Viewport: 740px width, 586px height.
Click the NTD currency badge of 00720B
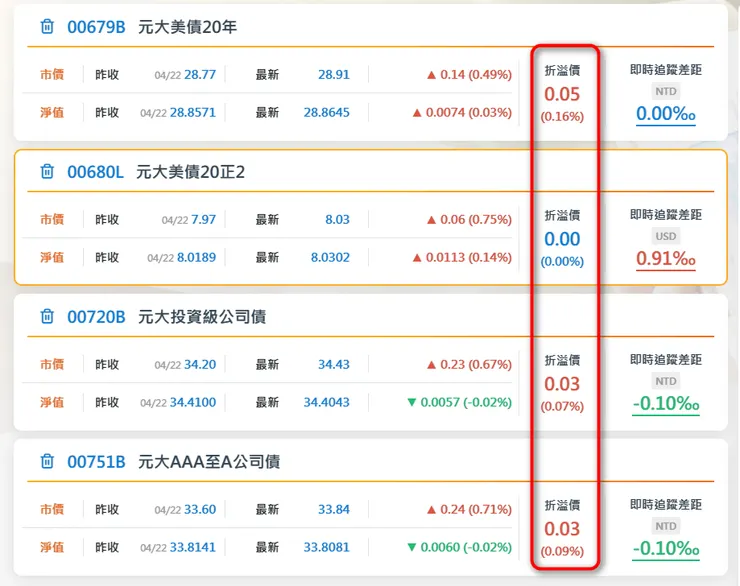665,381
